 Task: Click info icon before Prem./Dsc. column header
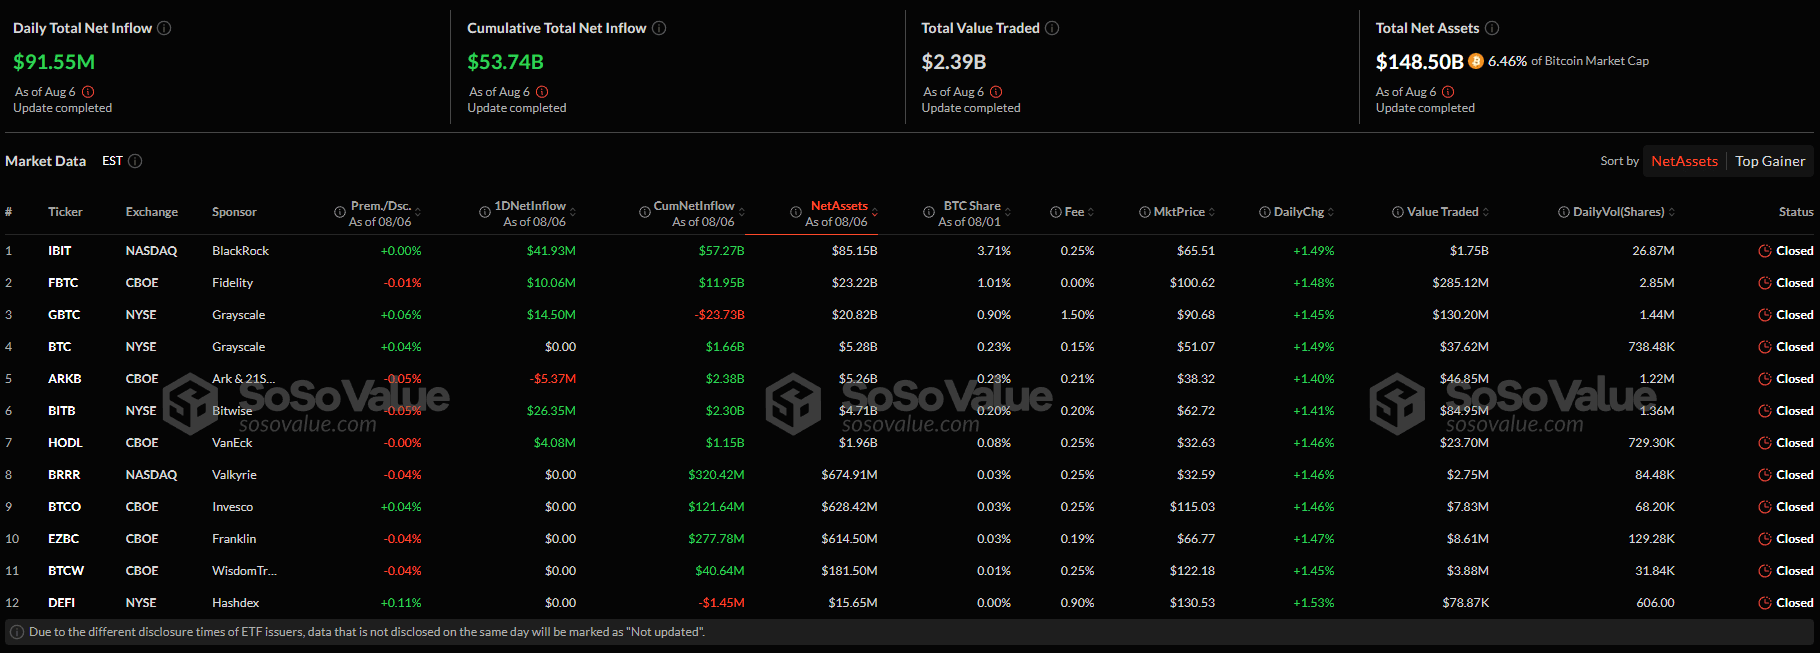click(340, 212)
